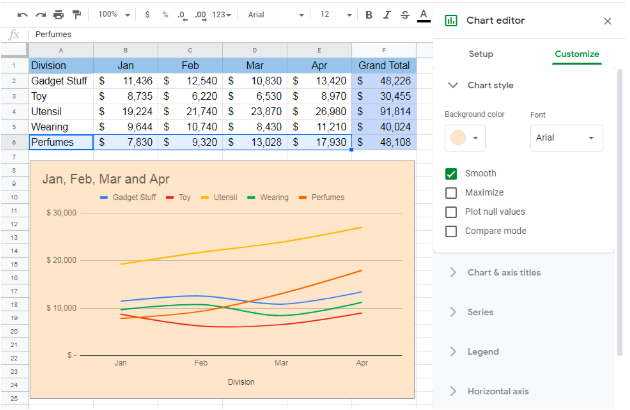This screenshot has width=630, height=410.
Task: Switch to the Customize tab
Action: coord(577,54)
